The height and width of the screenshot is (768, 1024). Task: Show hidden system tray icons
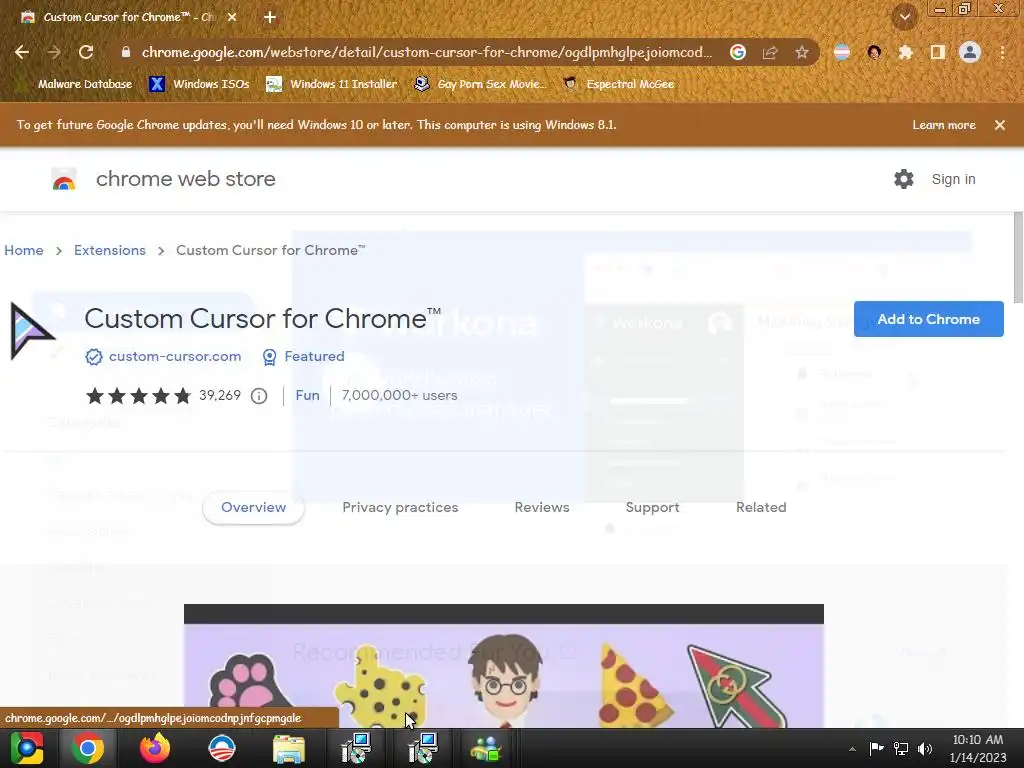click(852, 749)
